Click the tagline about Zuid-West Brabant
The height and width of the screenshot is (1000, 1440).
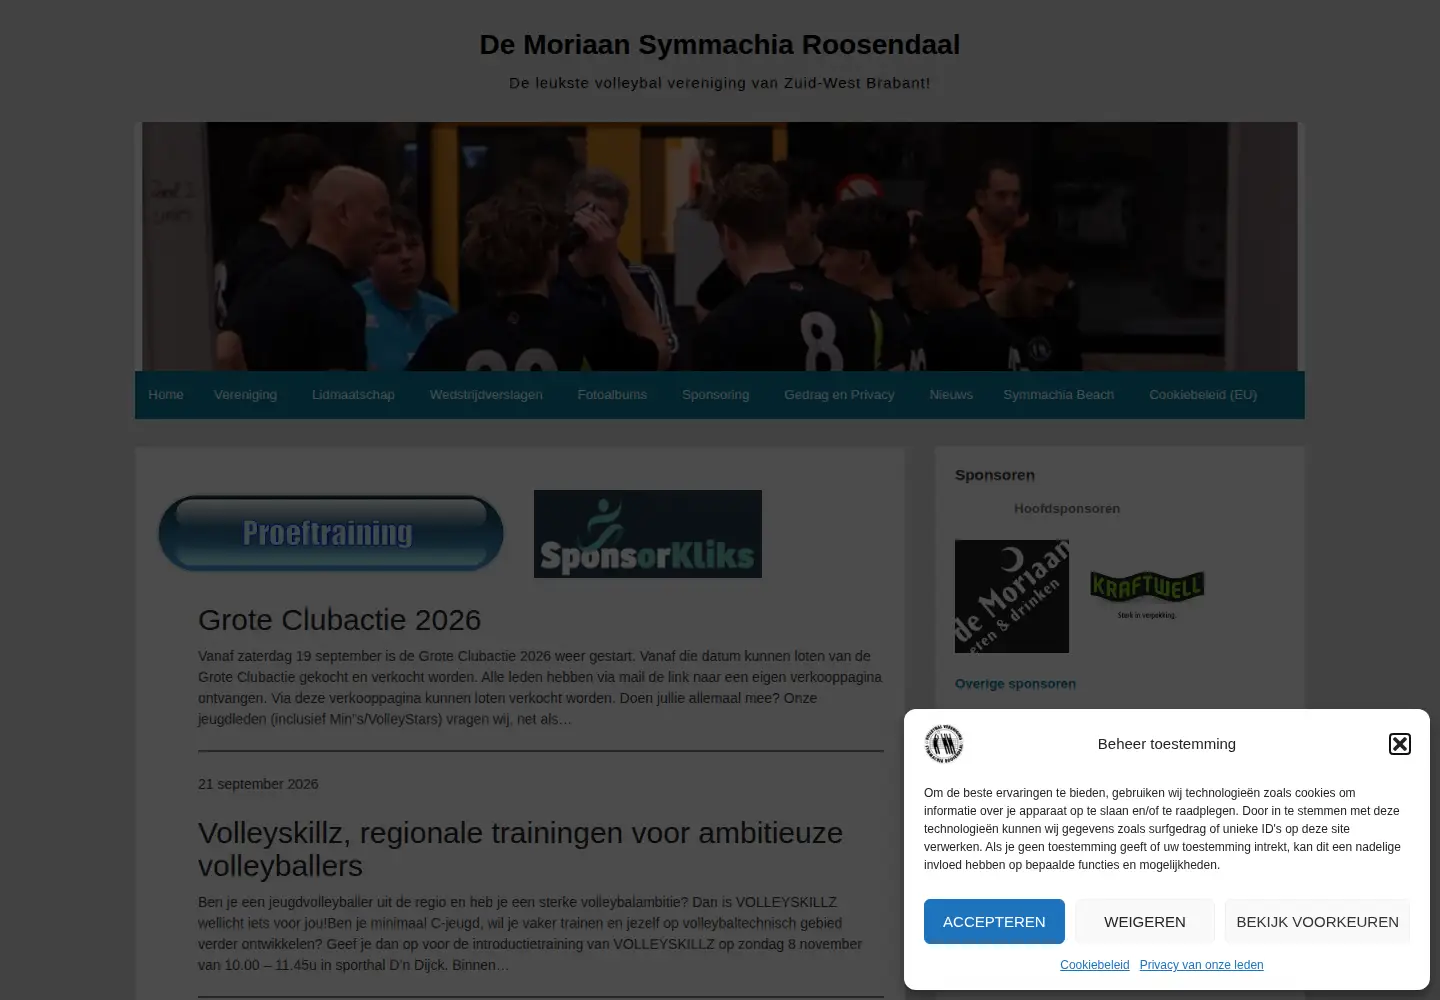[720, 83]
